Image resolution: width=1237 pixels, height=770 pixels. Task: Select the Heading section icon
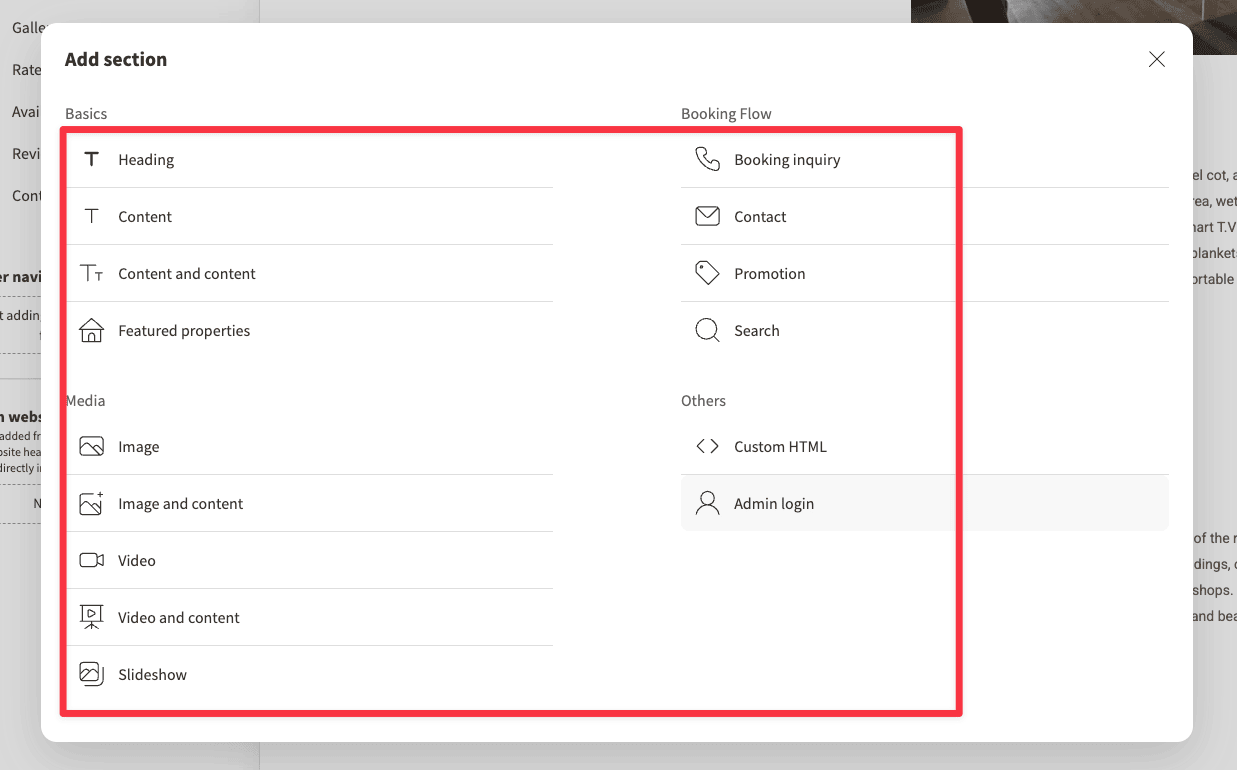coord(91,159)
